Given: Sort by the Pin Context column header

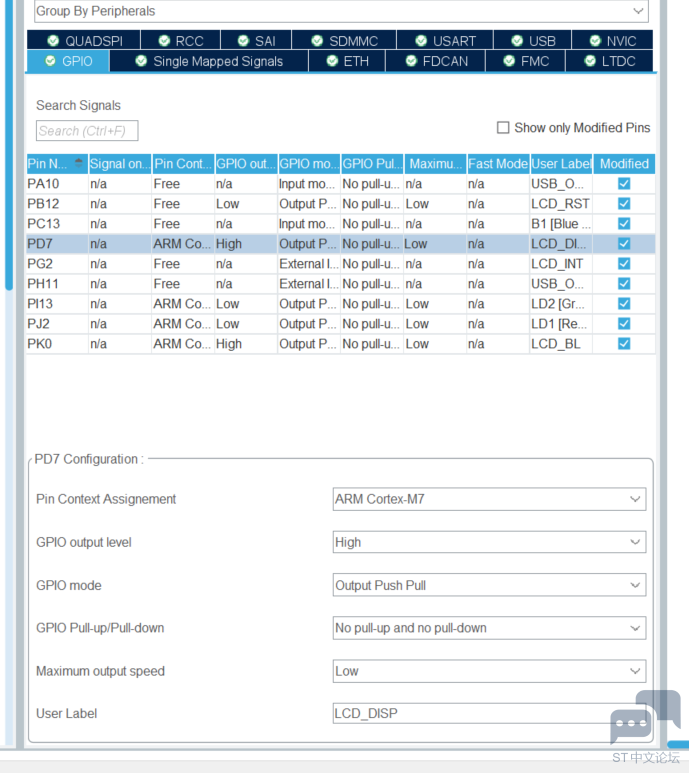Looking at the screenshot, I should pos(183,164).
